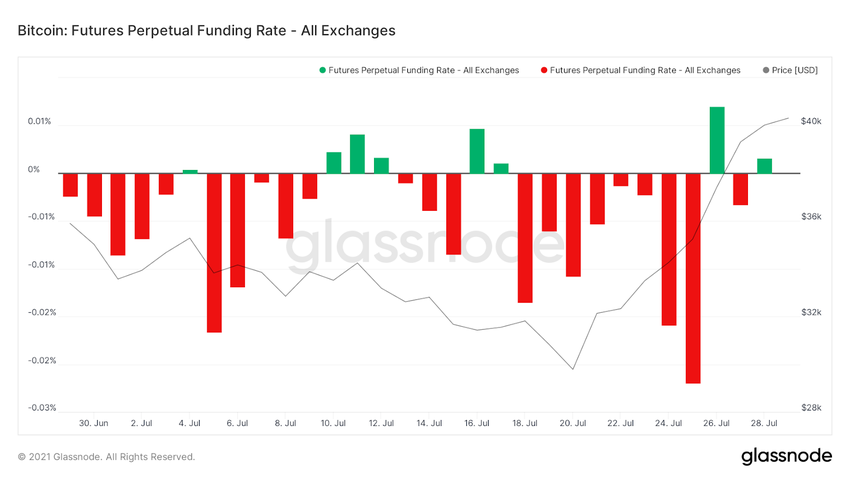Toggle the Price [USD] legend label

coord(796,70)
